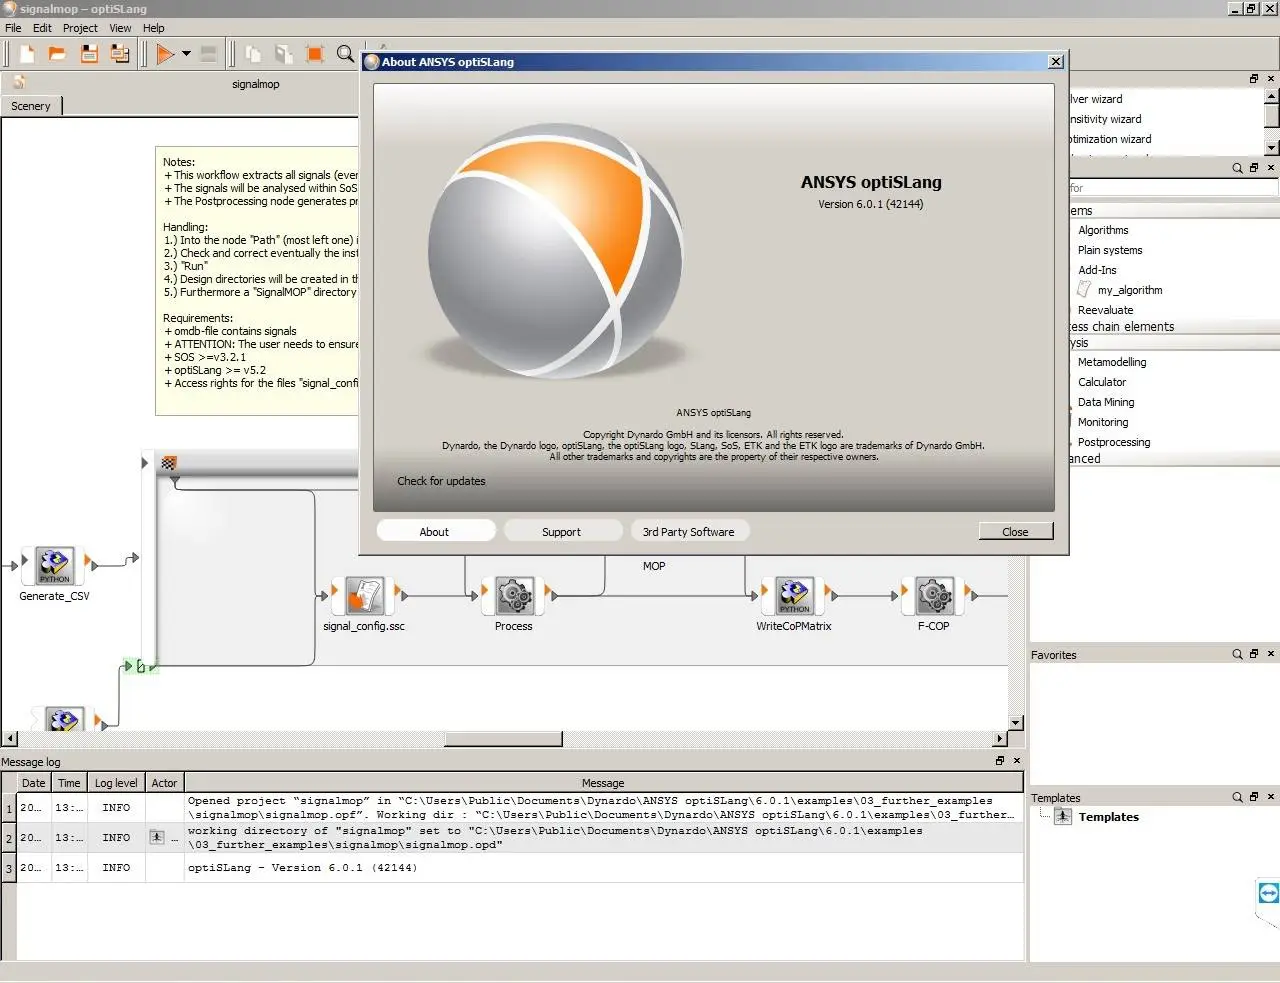The width and height of the screenshot is (1280, 983).
Task: Click Calculator in modules list
Action: click(1102, 382)
